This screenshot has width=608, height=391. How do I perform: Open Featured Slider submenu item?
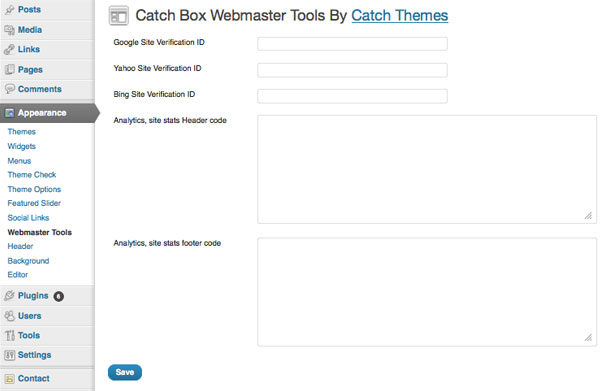pyautogui.click(x=34, y=203)
